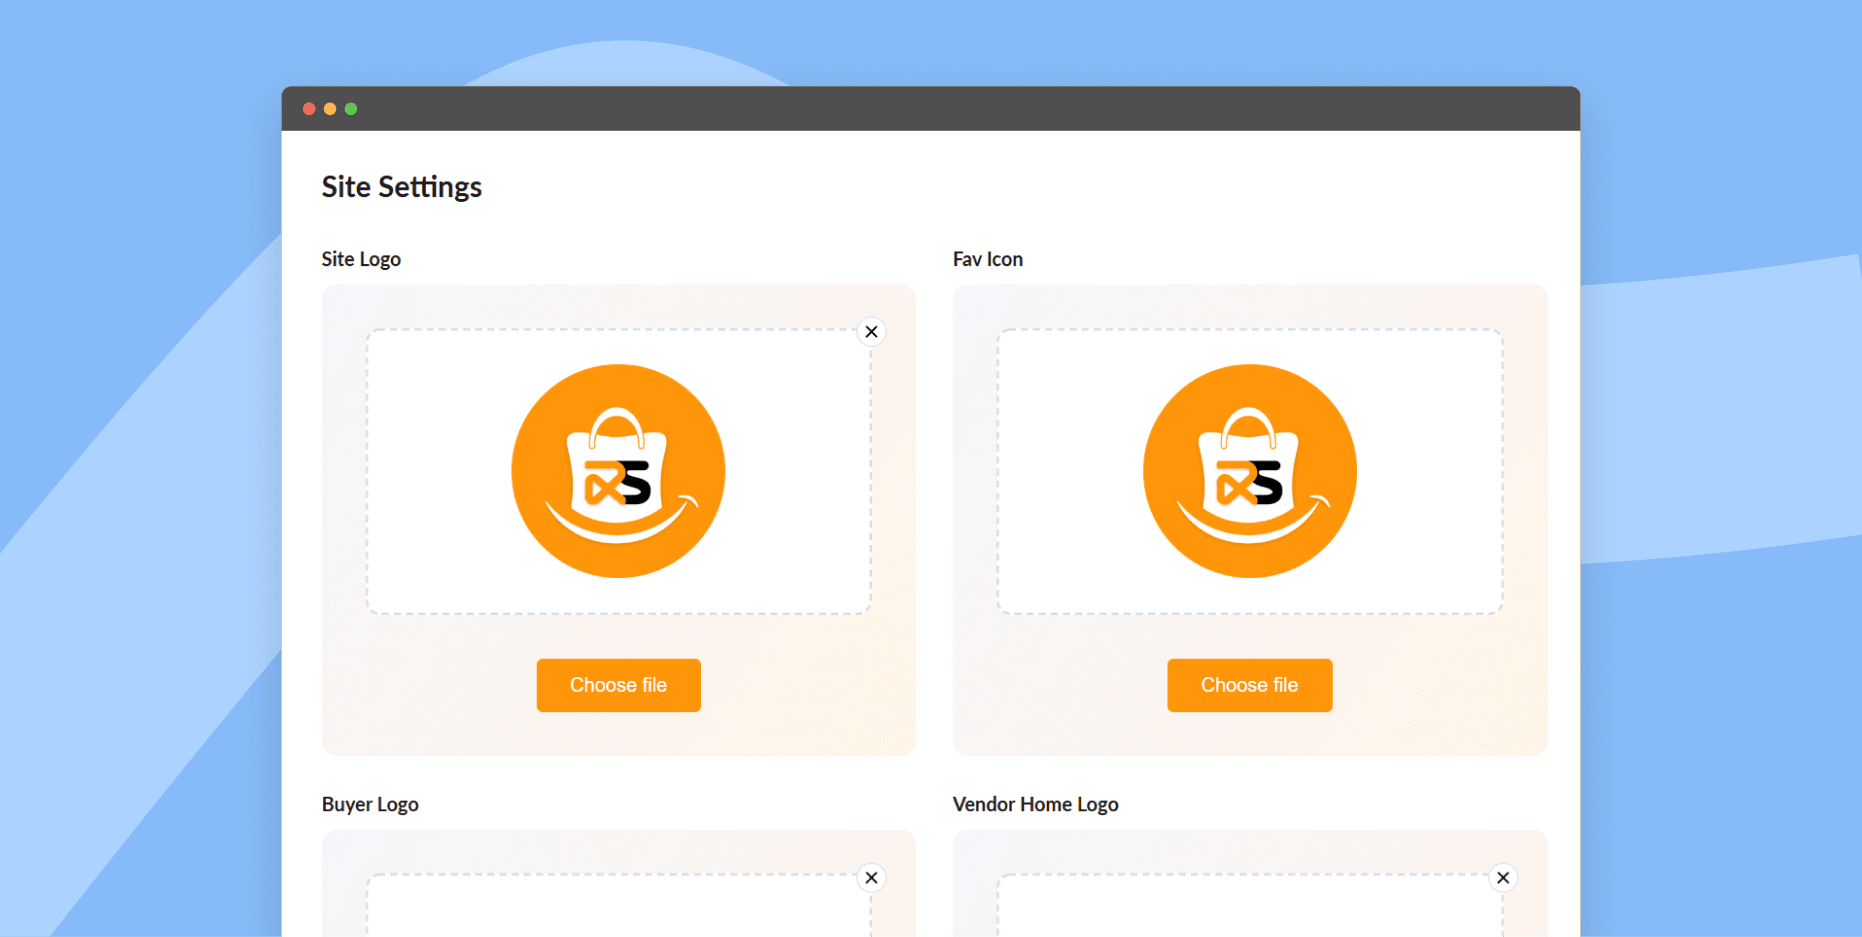Click the Vendor Home Logo label
Image resolution: width=1862 pixels, height=937 pixels.
[x=1036, y=805]
